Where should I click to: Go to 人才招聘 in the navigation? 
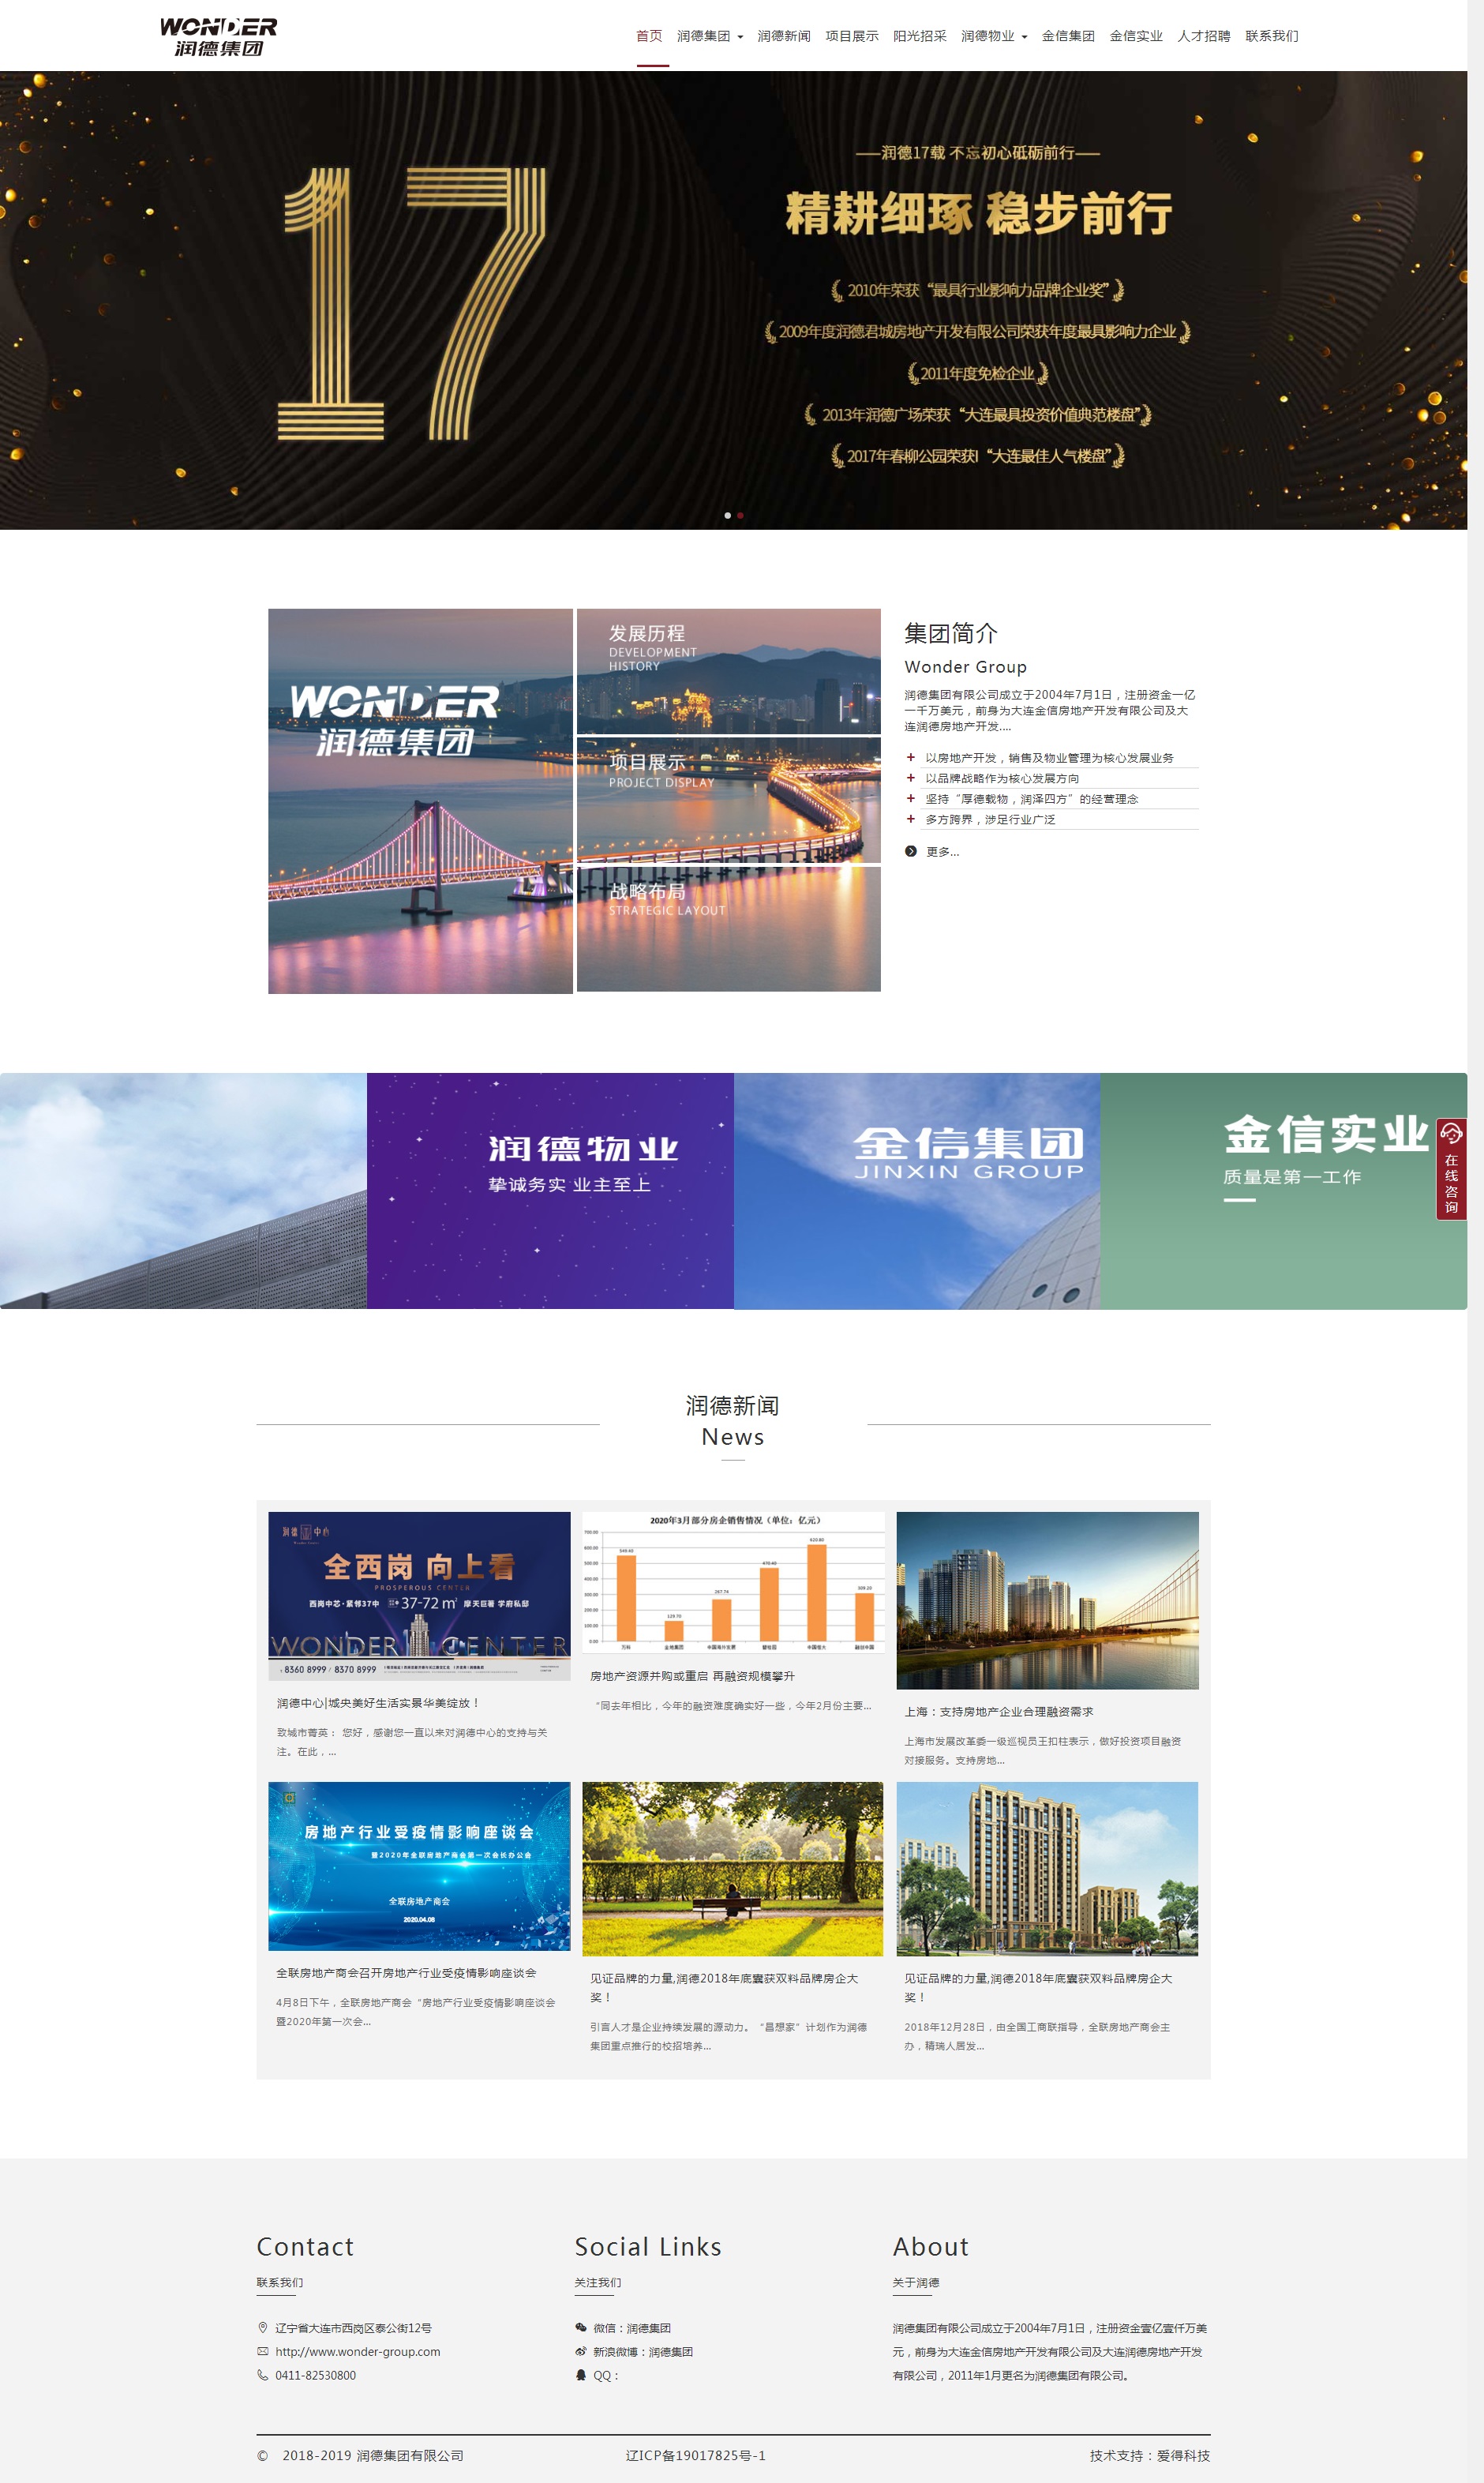pos(1203,36)
